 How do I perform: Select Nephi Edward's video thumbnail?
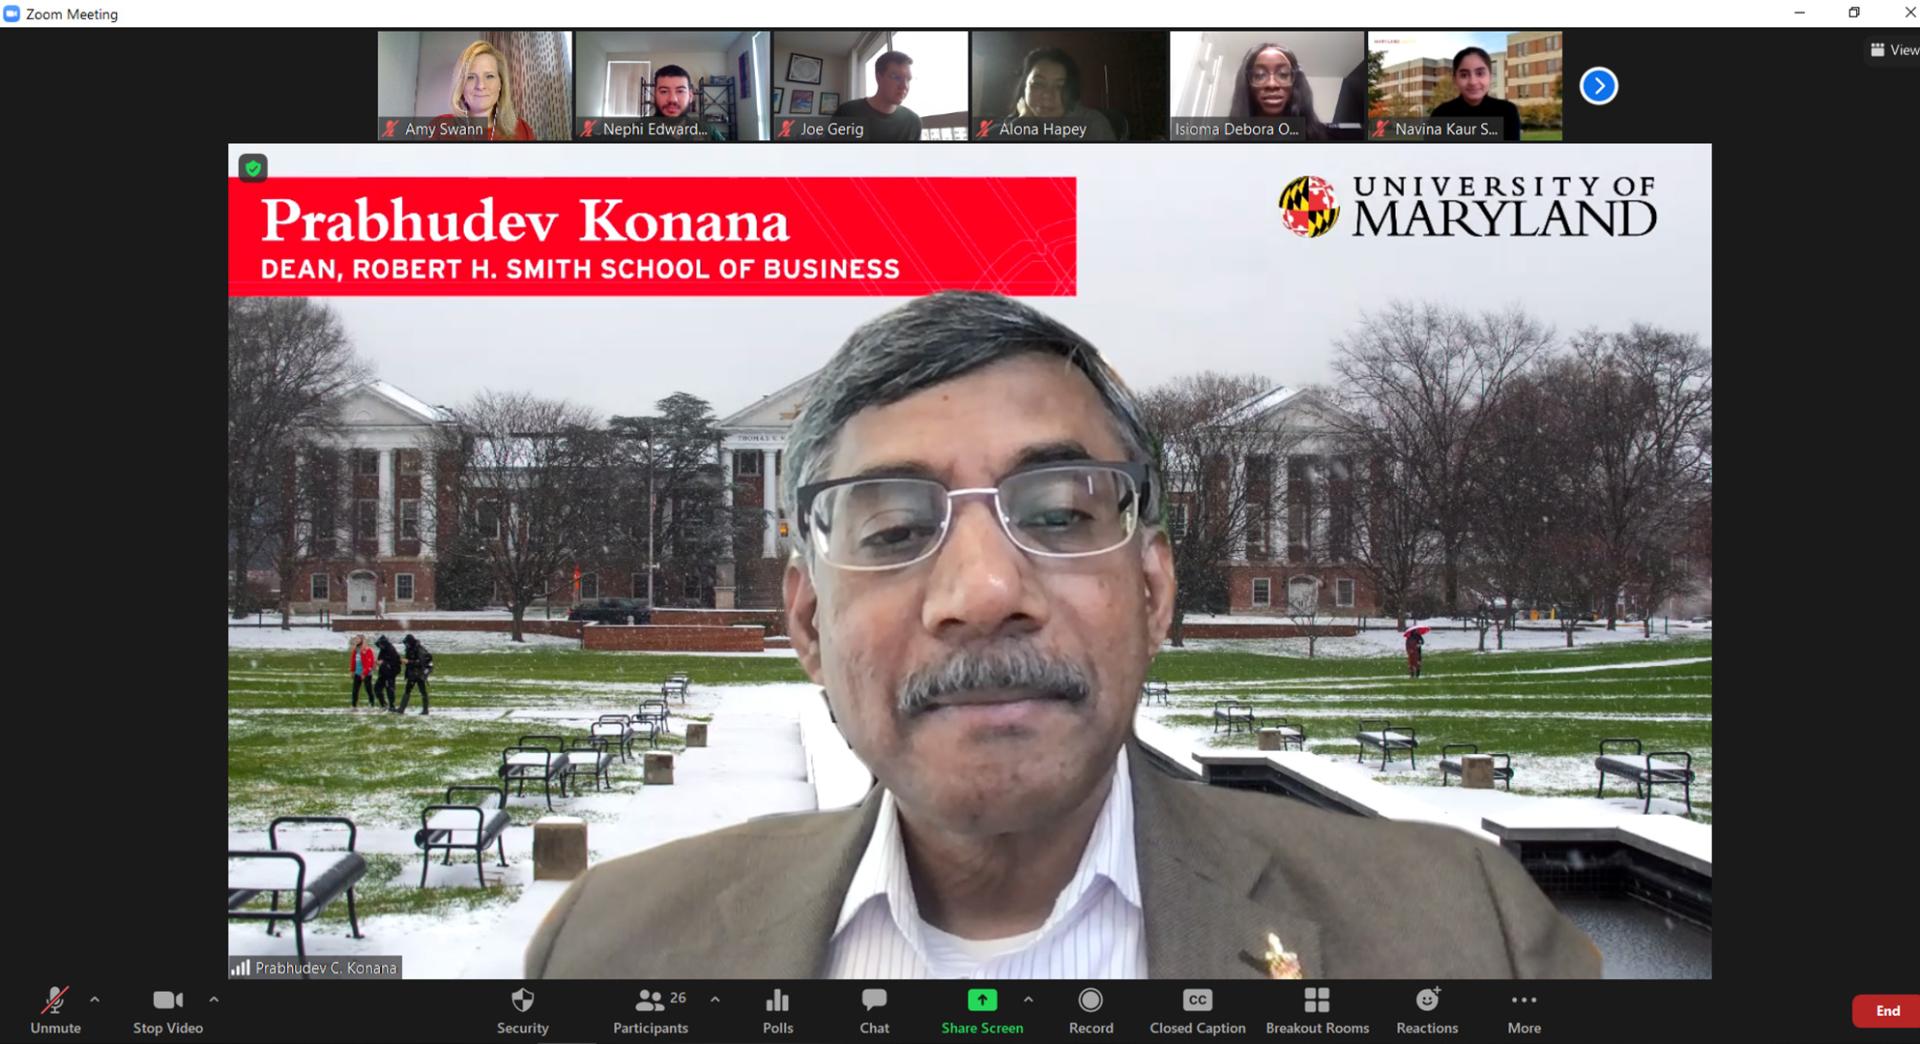(672, 85)
